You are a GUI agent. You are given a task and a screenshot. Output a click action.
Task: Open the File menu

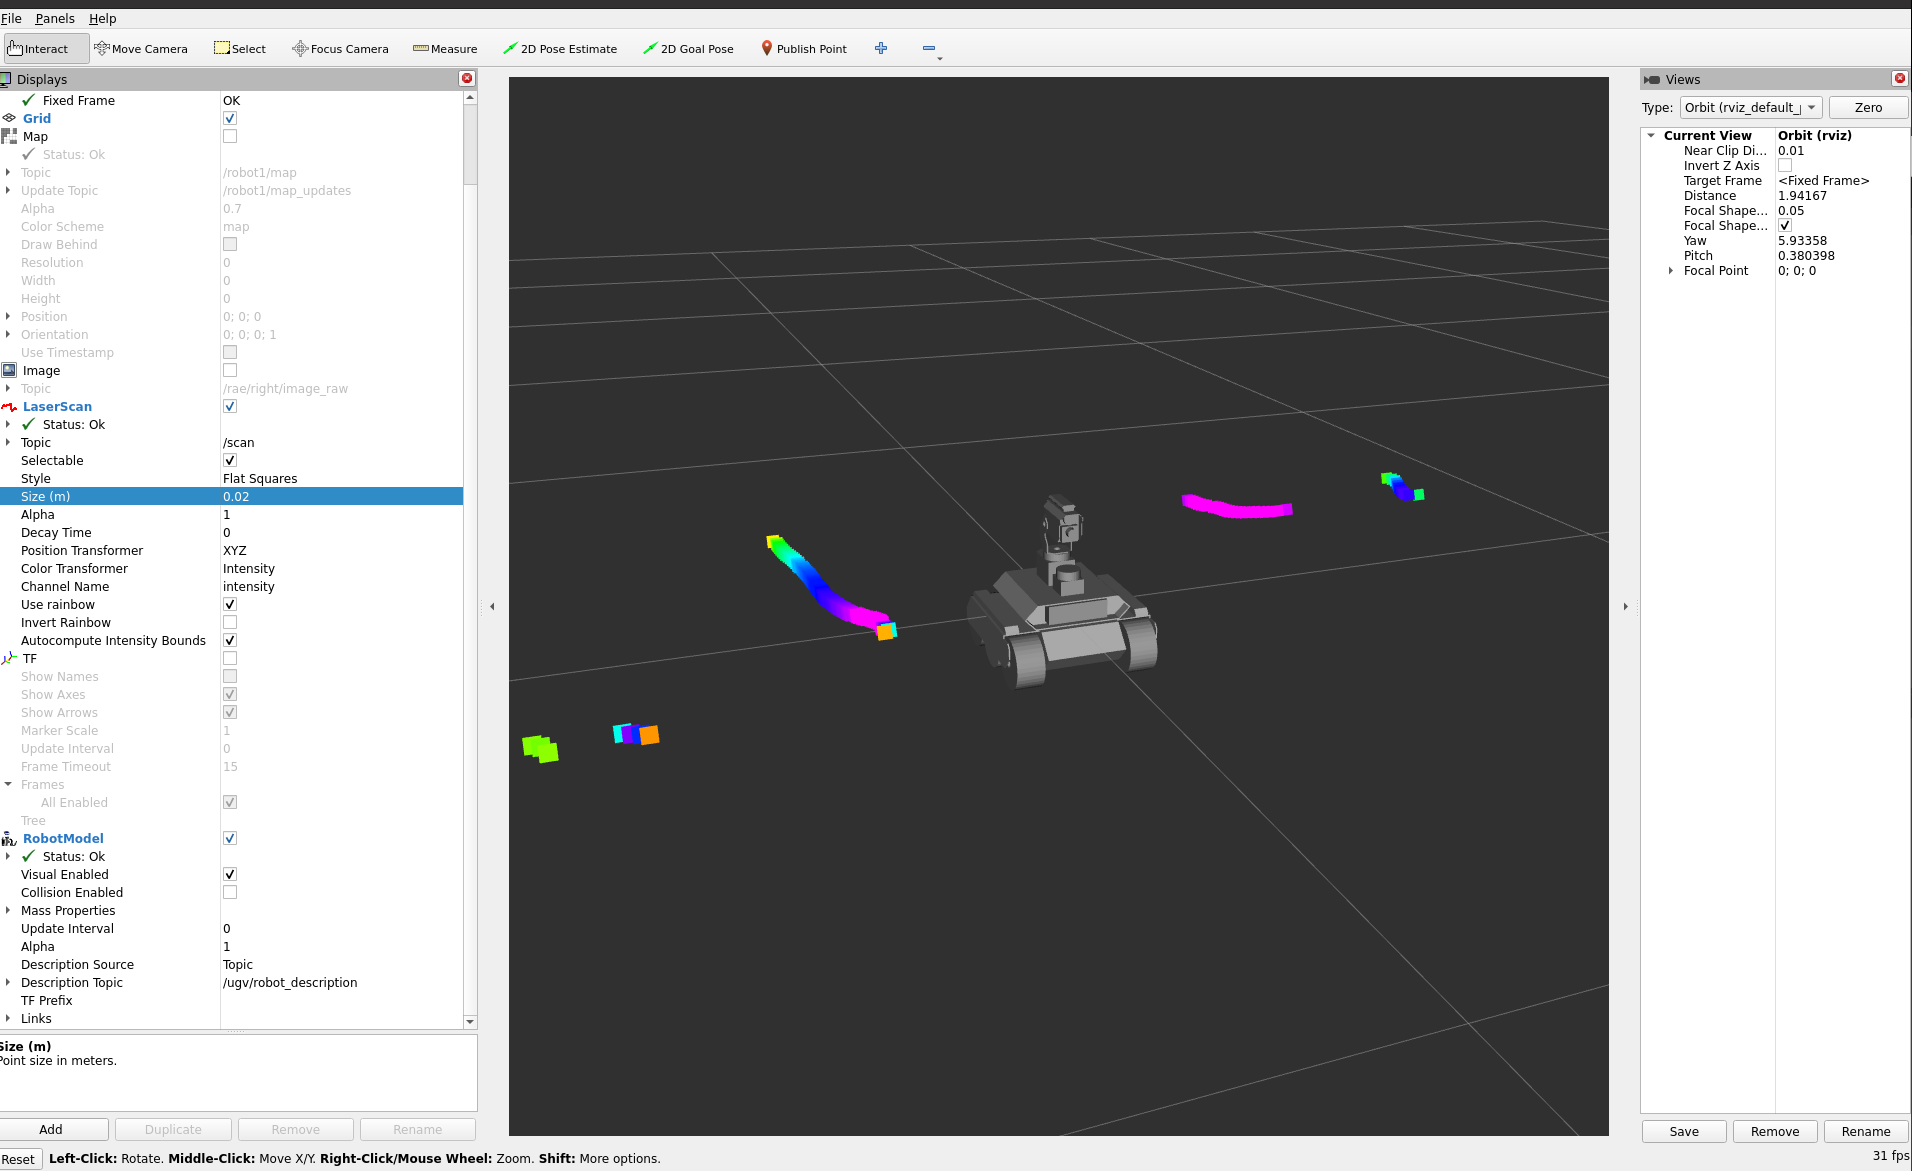[11, 18]
